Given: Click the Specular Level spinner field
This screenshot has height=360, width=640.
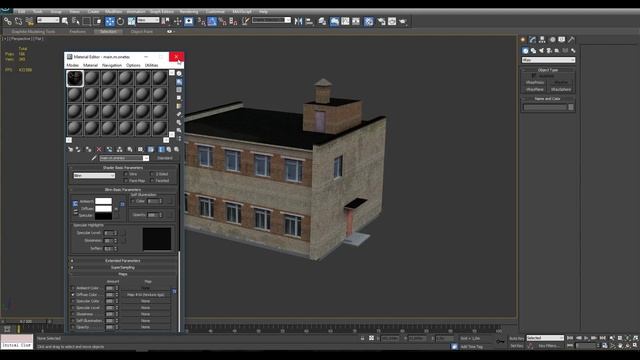Looking at the screenshot, I should tap(109, 233).
